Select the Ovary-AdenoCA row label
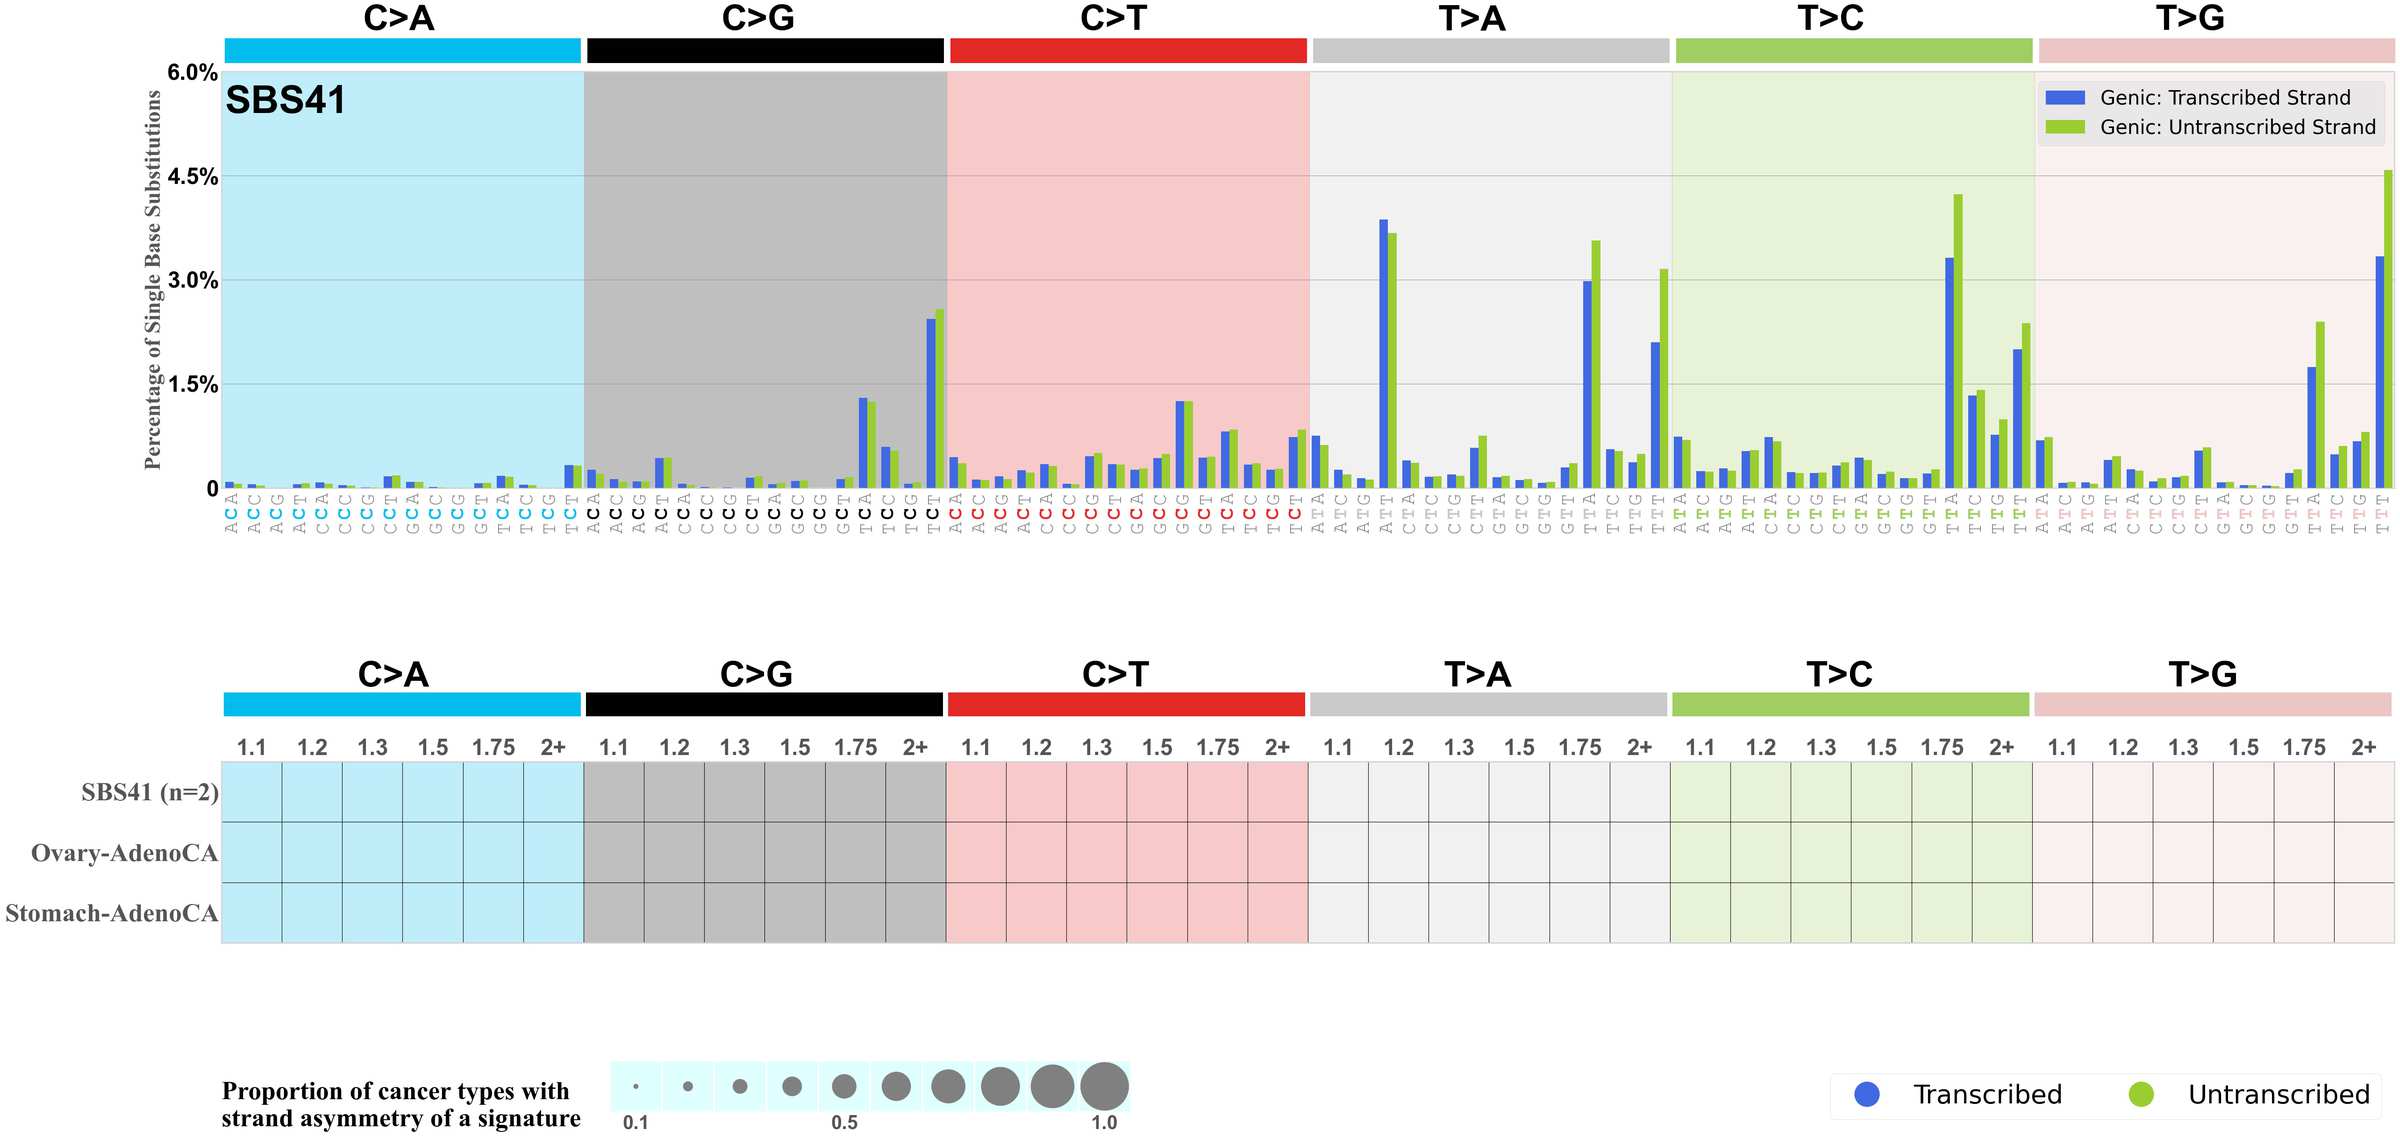Image resolution: width=2400 pixels, height=1137 pixels. 124,853
